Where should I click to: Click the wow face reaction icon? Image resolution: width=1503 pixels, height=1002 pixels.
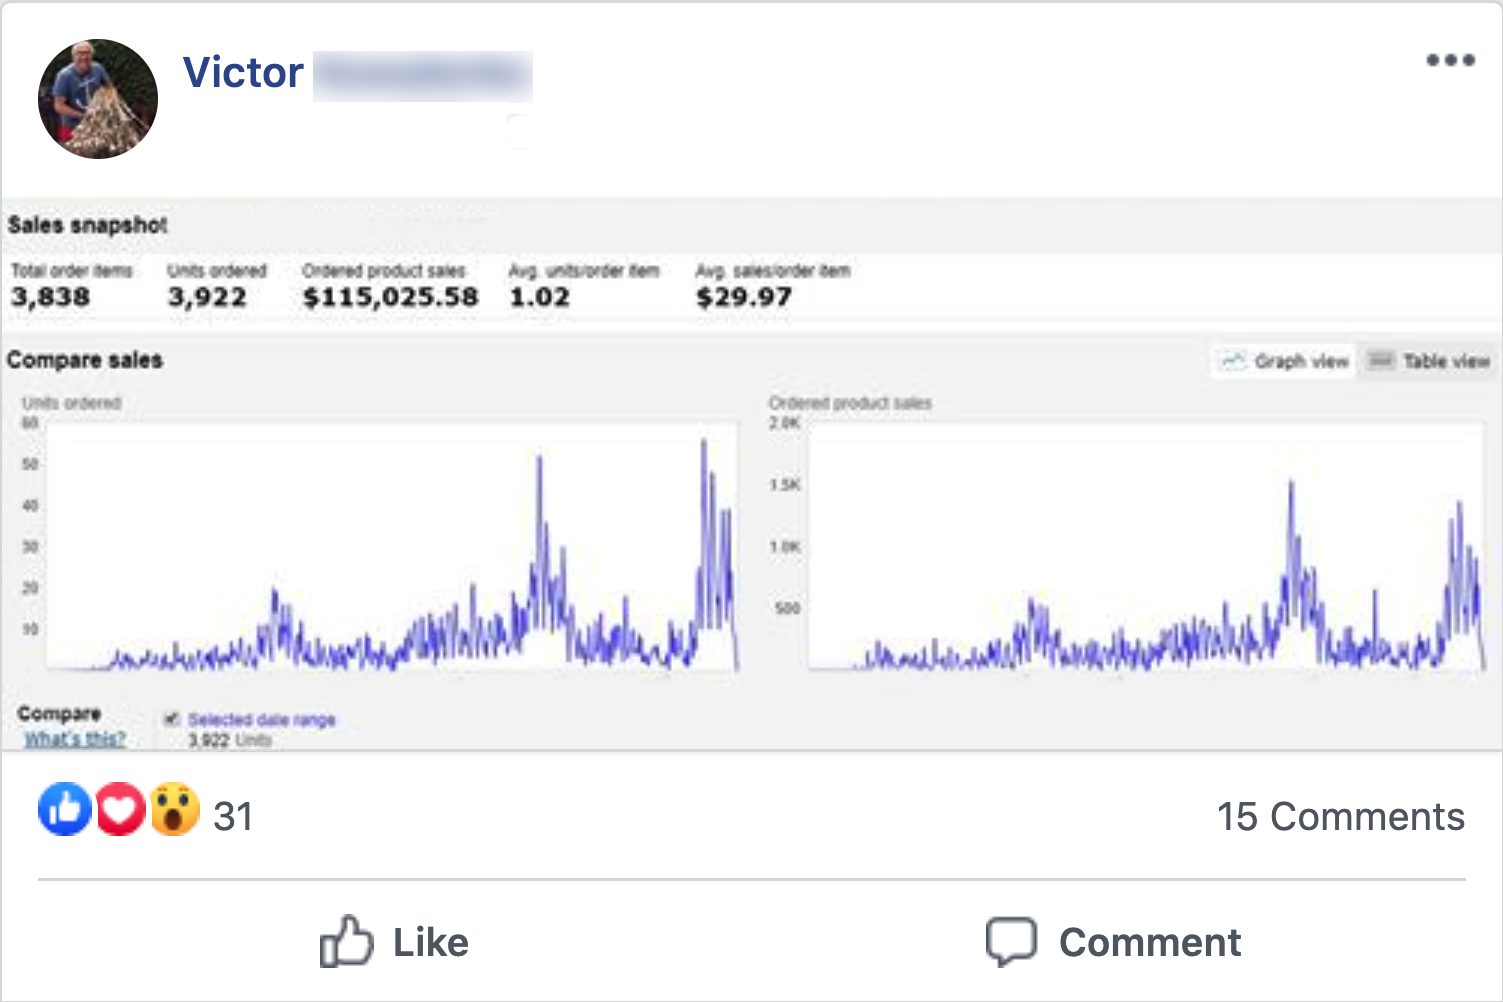tap(175, 810)
